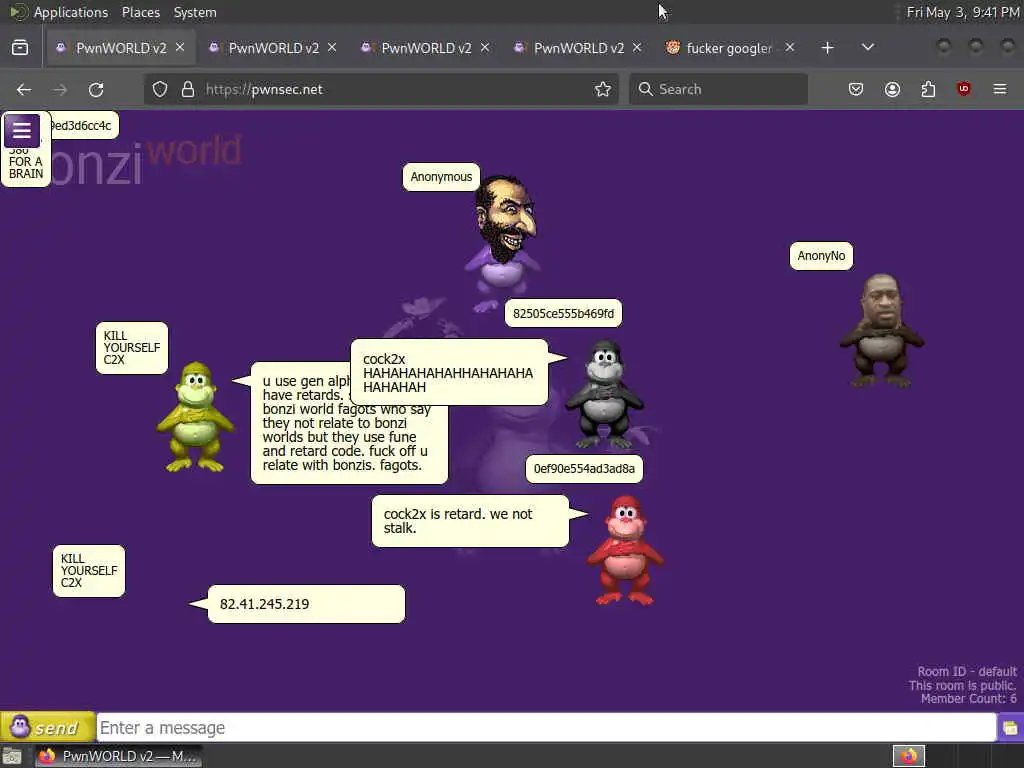Open the uBlock Origin extension icon
Image resolution: width=1024 pixels, height=768 pixels.
964,89
